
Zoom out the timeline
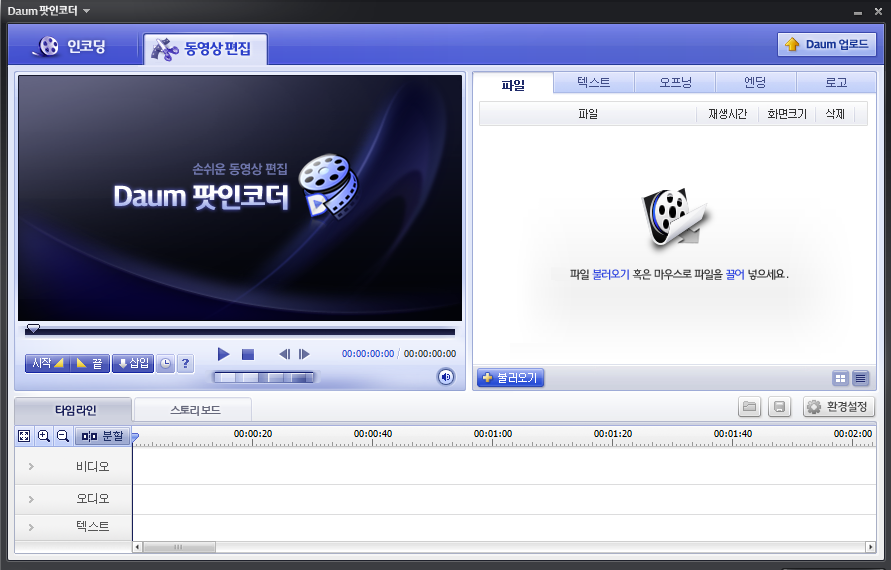[x=63, y=436]
